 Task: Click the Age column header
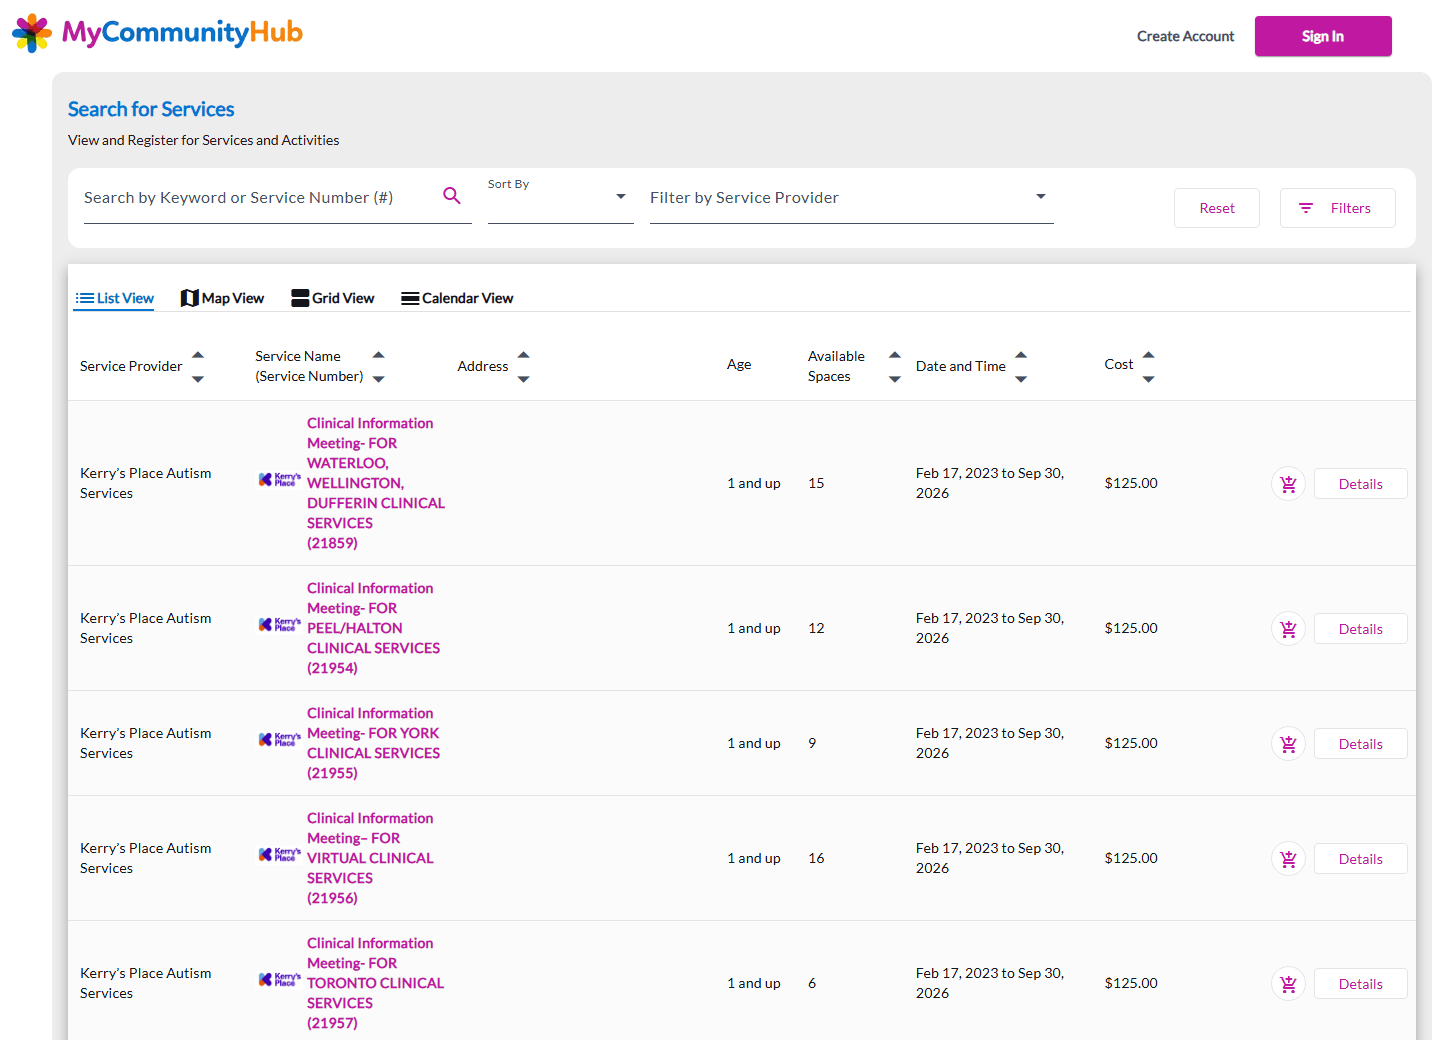739,365
